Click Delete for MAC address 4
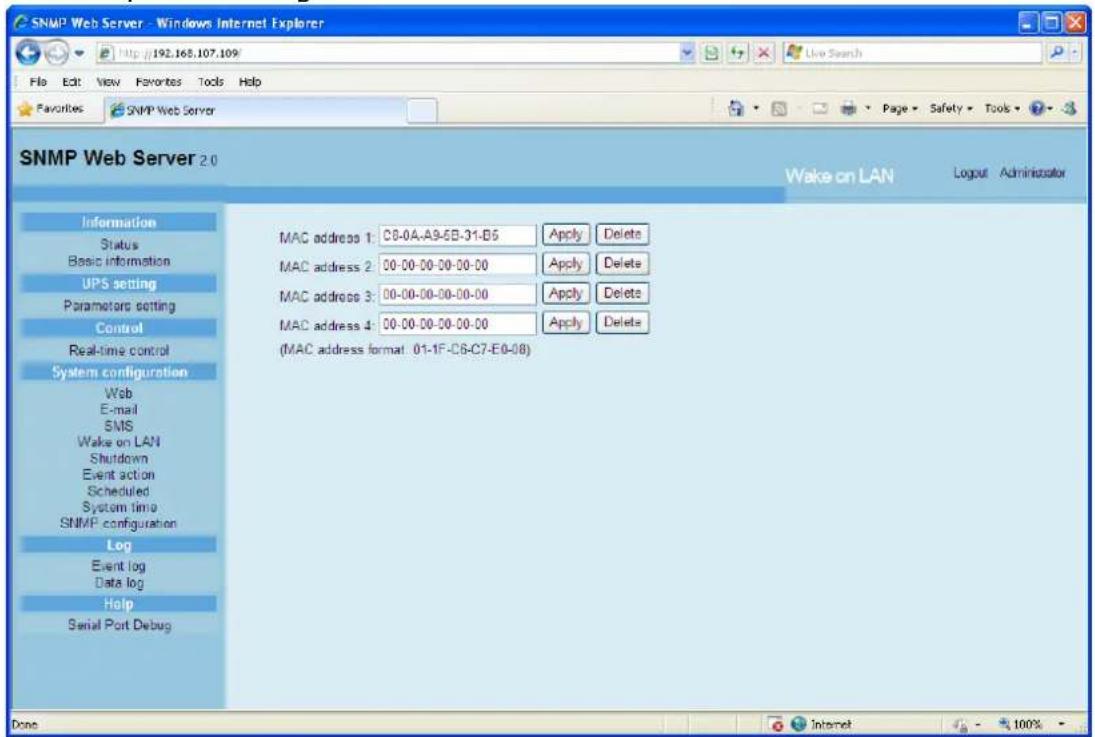 click(x=622, y=323)
